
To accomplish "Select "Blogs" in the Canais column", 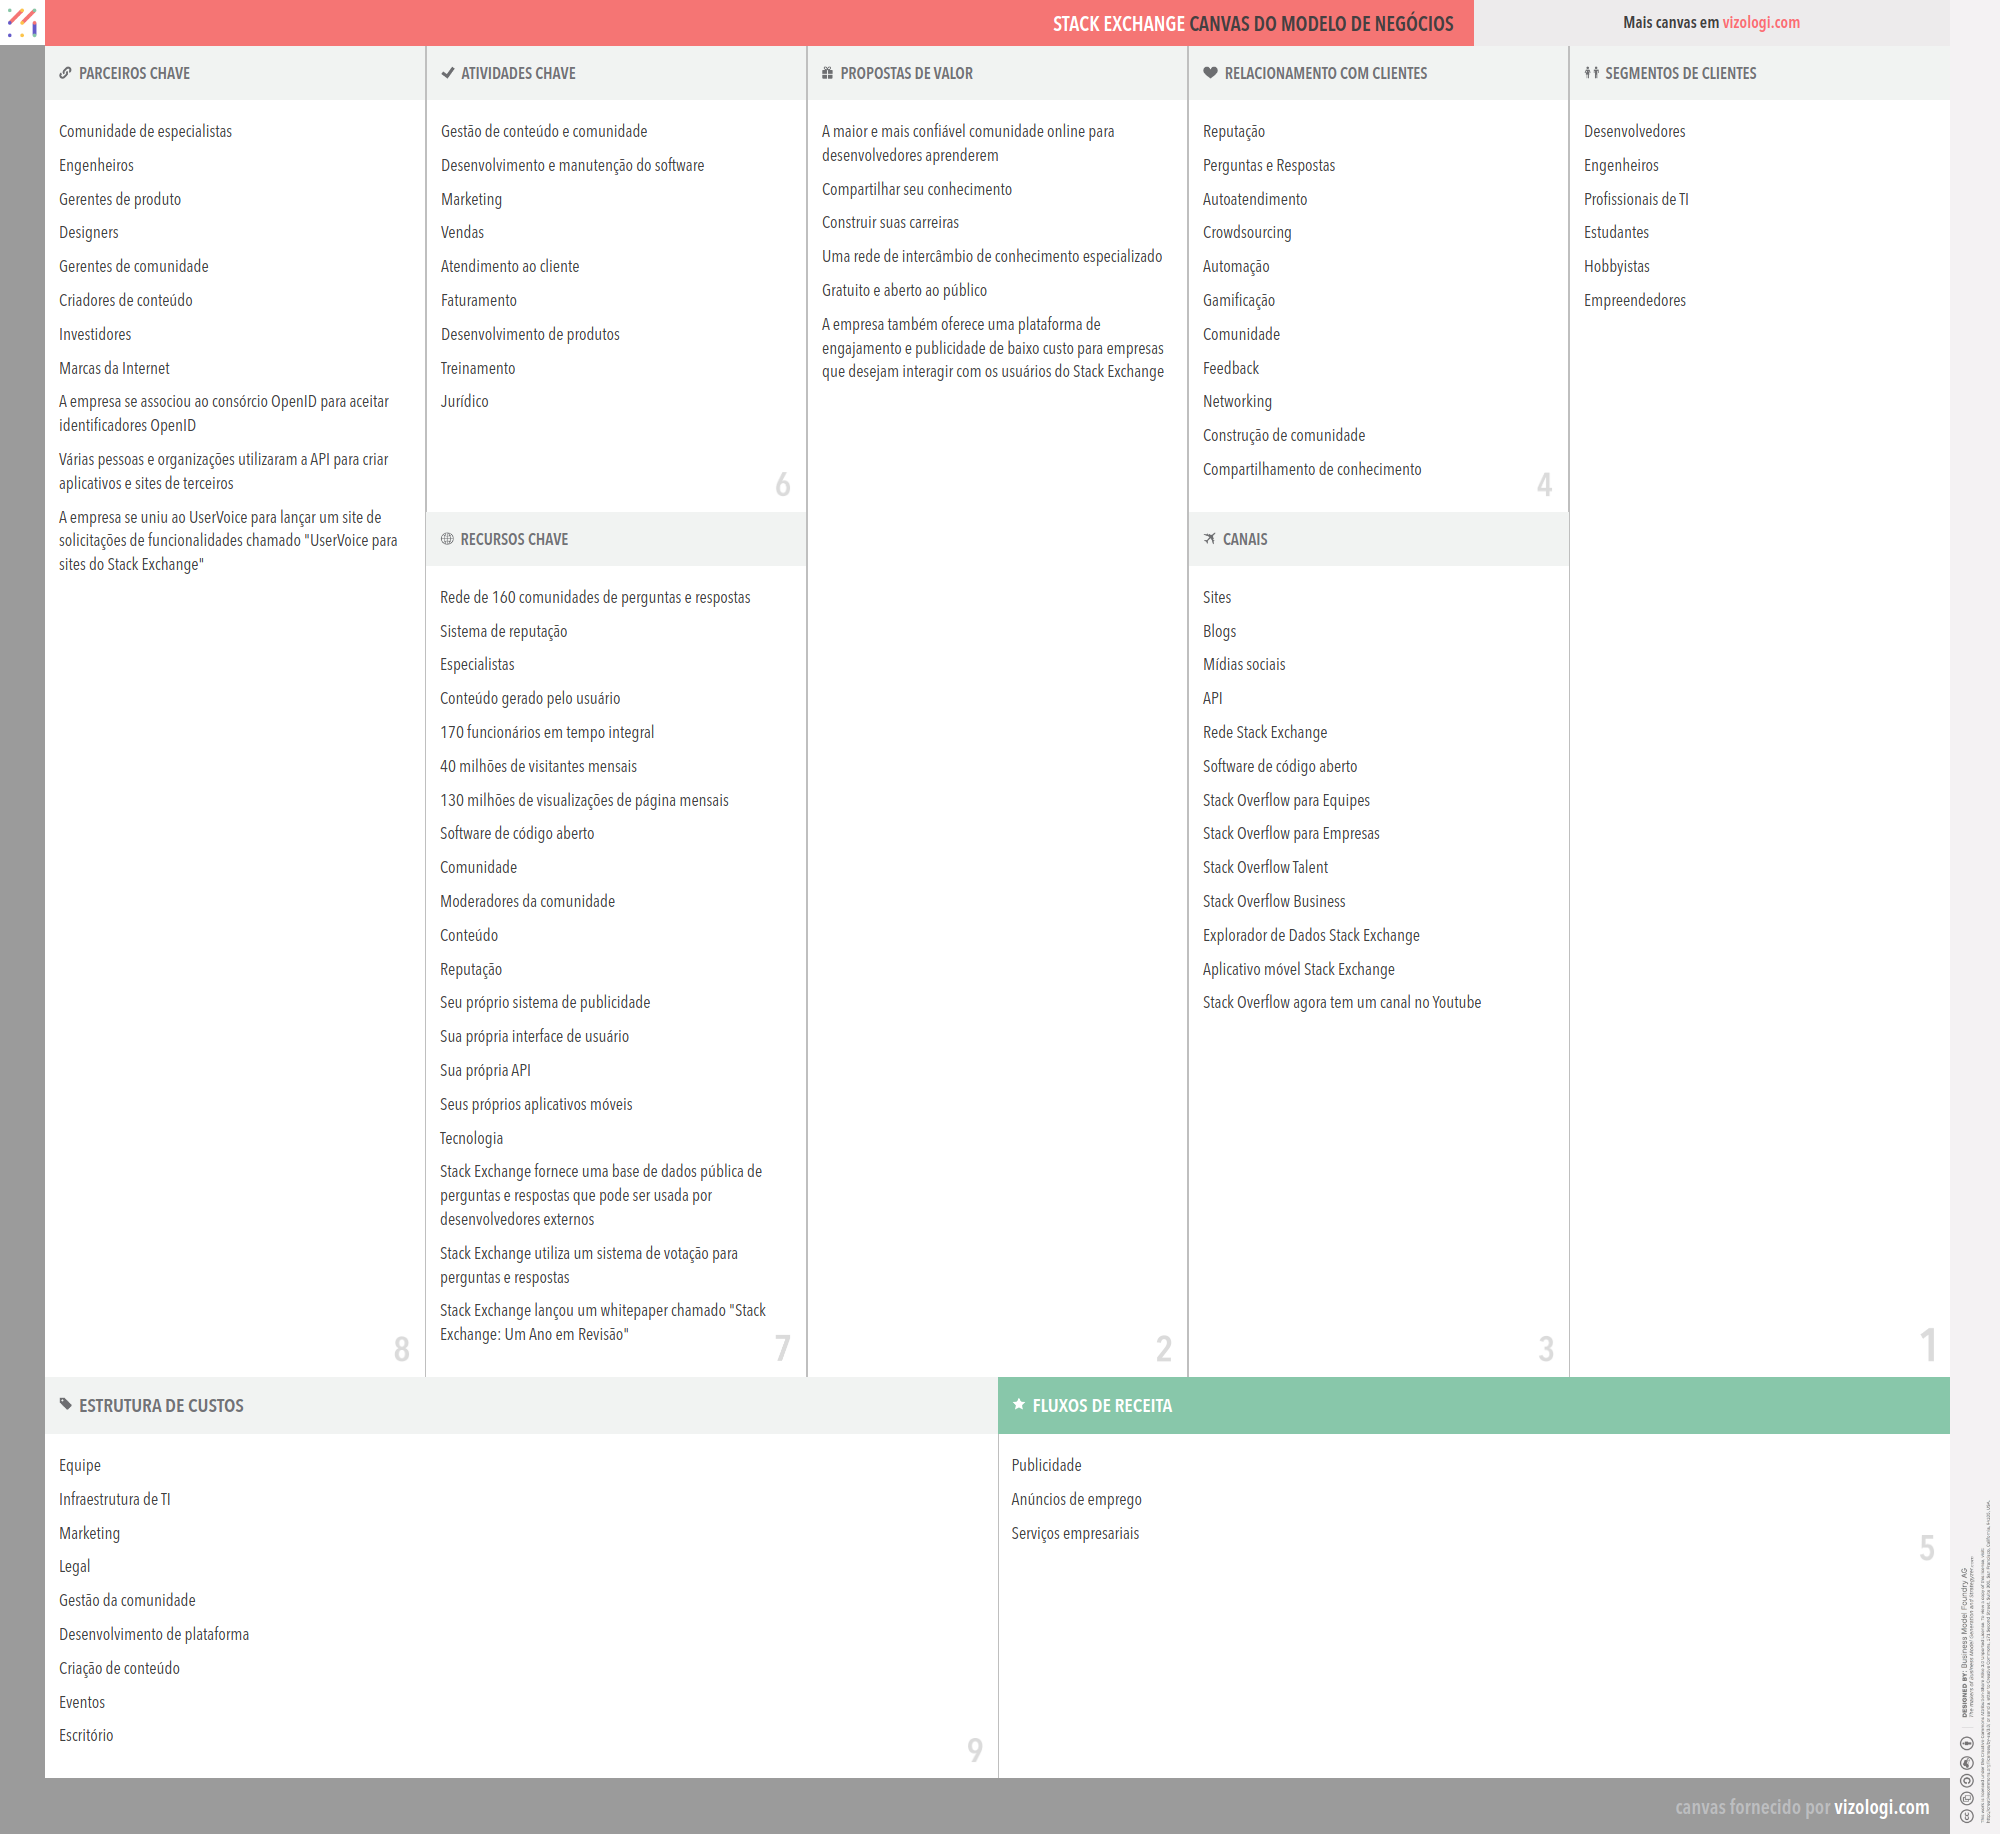I will tap(1218, 631).
